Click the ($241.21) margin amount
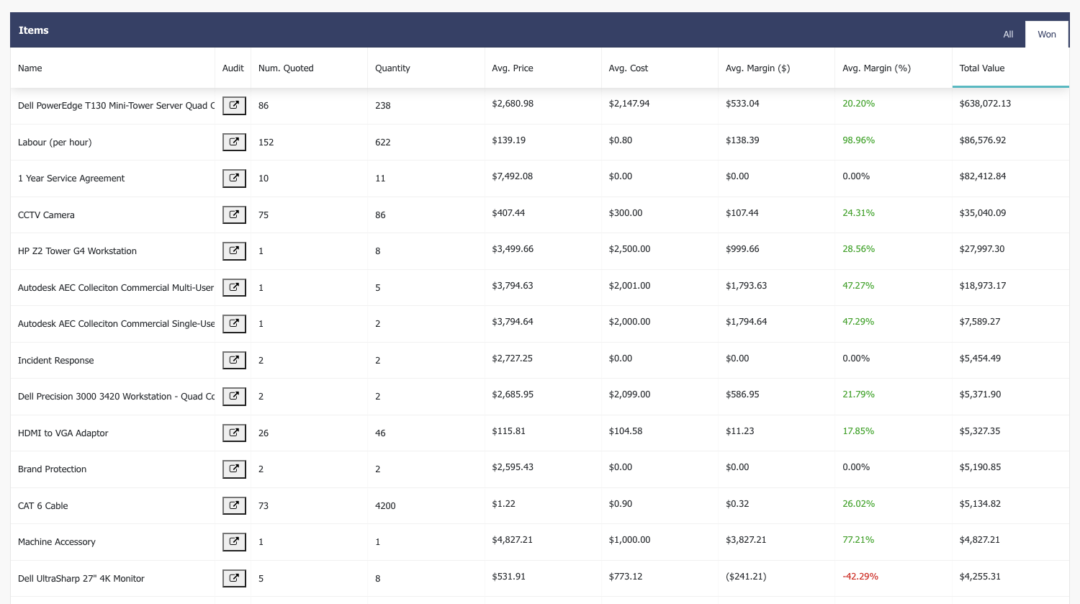Image resolution: width=1080 pixels, height=604 pixels. coord(746,576)
